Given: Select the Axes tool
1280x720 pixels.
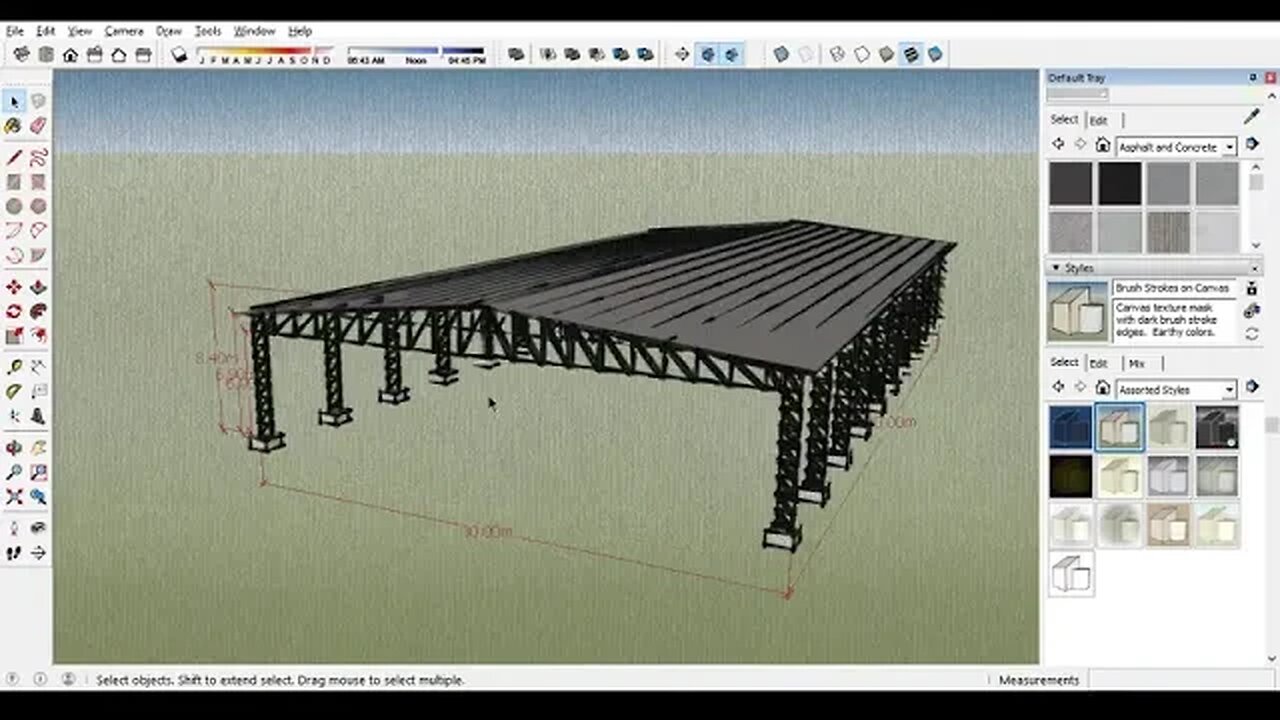Looking at the screenshot, I should [x=14, y=416].
